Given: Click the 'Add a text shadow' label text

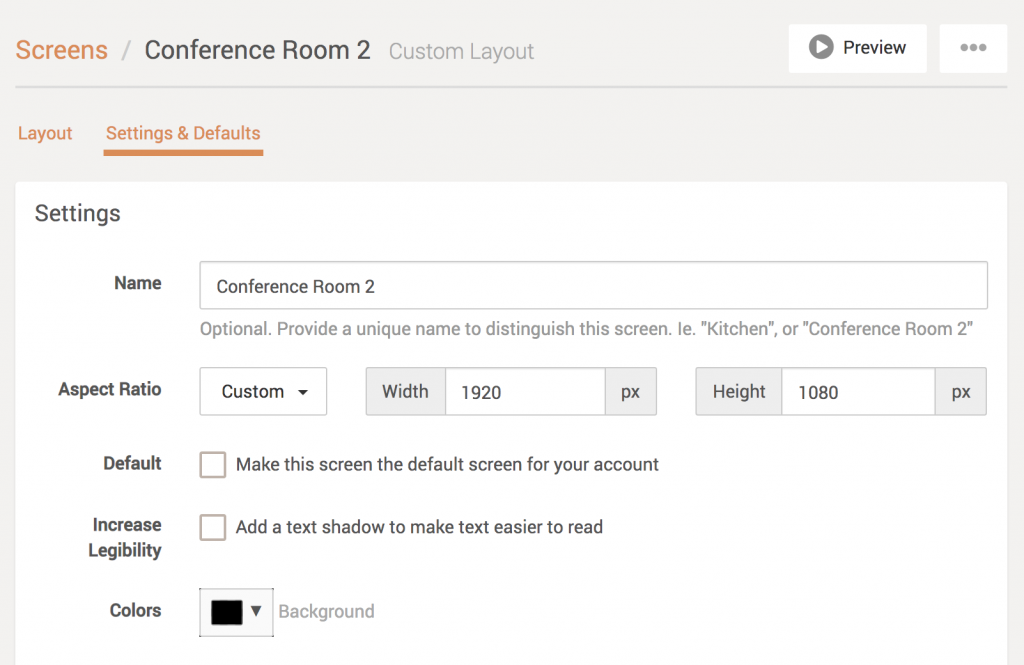Looking at the screenshot, I should click(419, 527).
